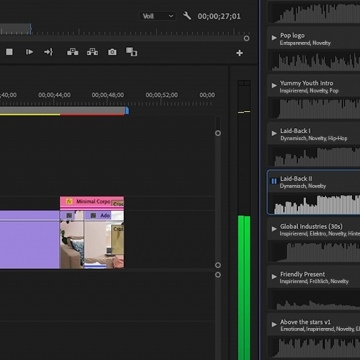Stop playback in the Program Monitor
Viewport: 360px width, 360px height.
tap(9, 52)
